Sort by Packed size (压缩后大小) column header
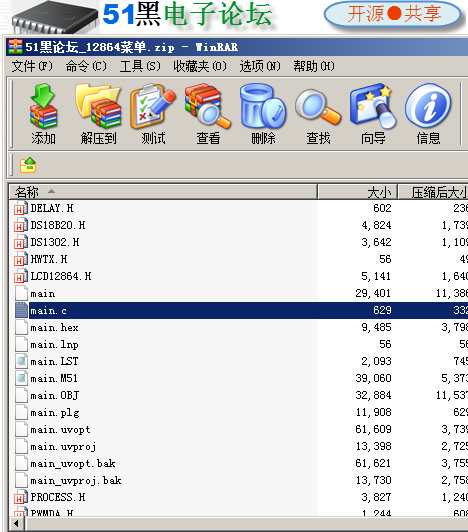The width and height of the screenshot is (468, 532). coord(433,192)
